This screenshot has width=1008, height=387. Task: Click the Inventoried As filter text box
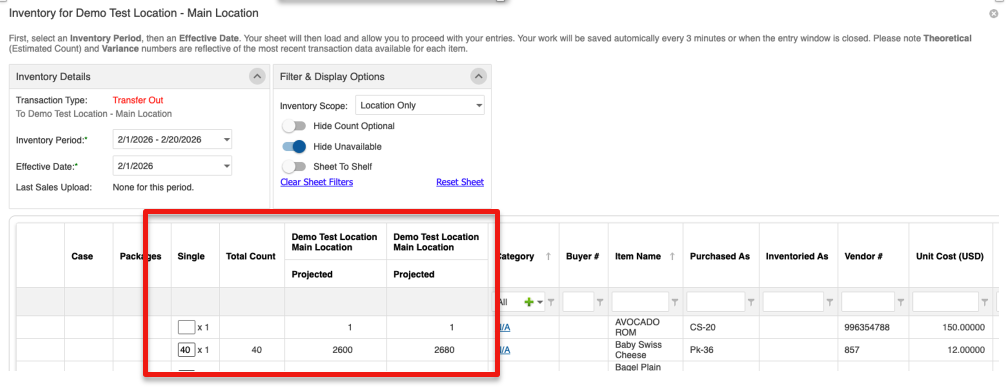coord(794,302)
